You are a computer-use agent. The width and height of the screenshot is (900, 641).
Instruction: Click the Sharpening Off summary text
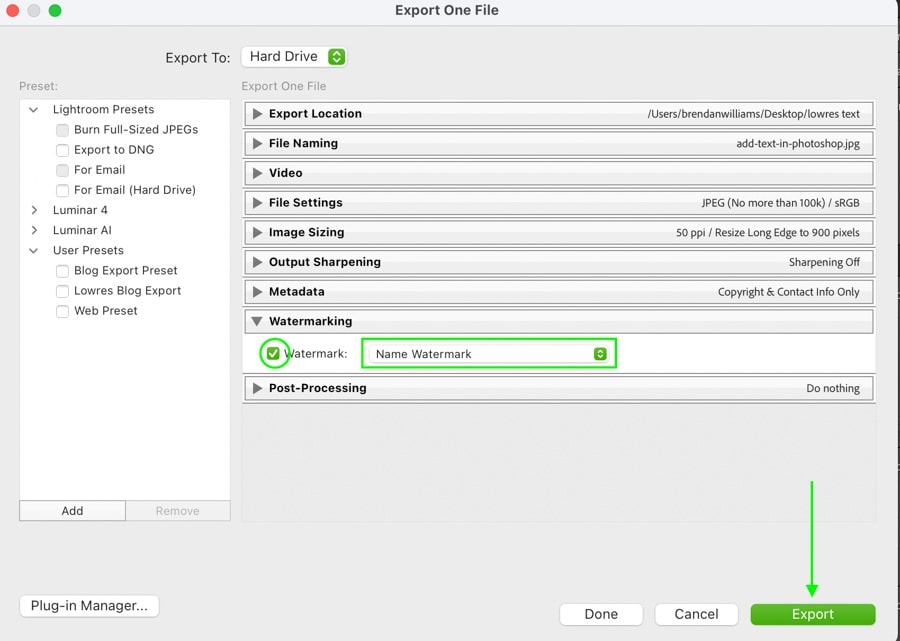824,262
